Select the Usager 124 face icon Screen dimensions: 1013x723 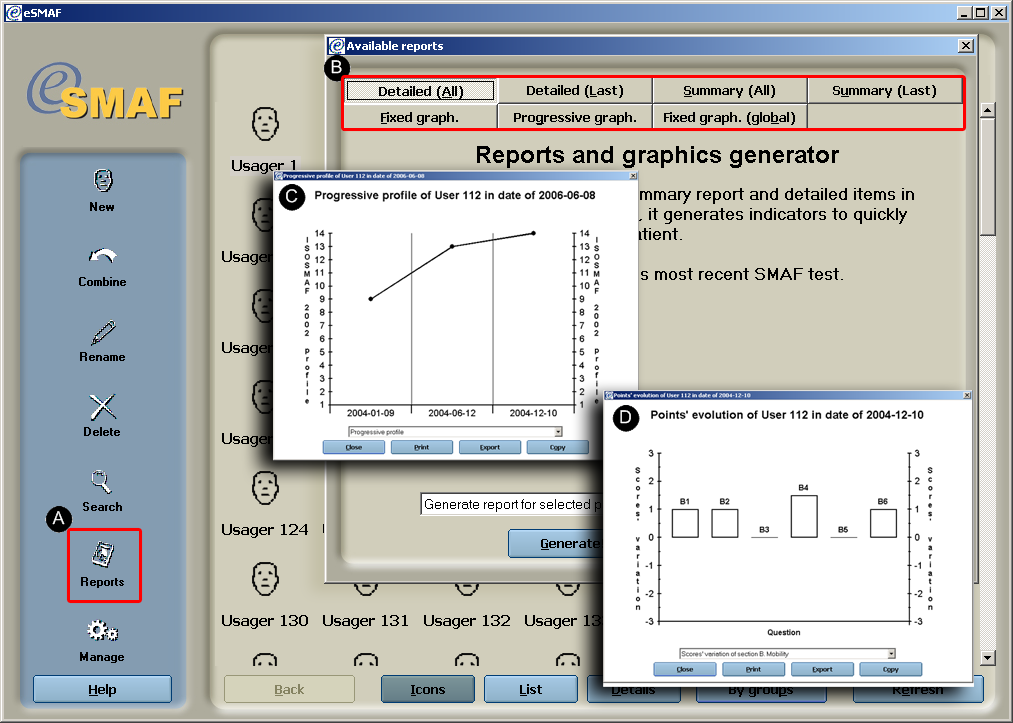point(265,488)
